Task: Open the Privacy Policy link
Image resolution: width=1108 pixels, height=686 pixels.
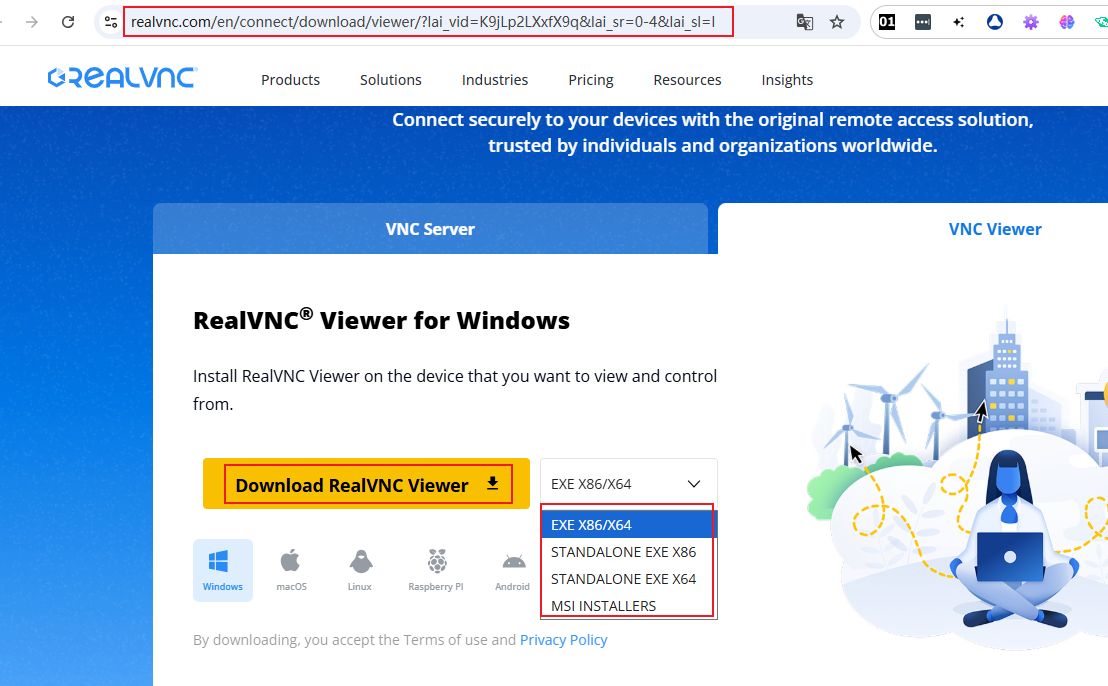Action: pos(563,639)
